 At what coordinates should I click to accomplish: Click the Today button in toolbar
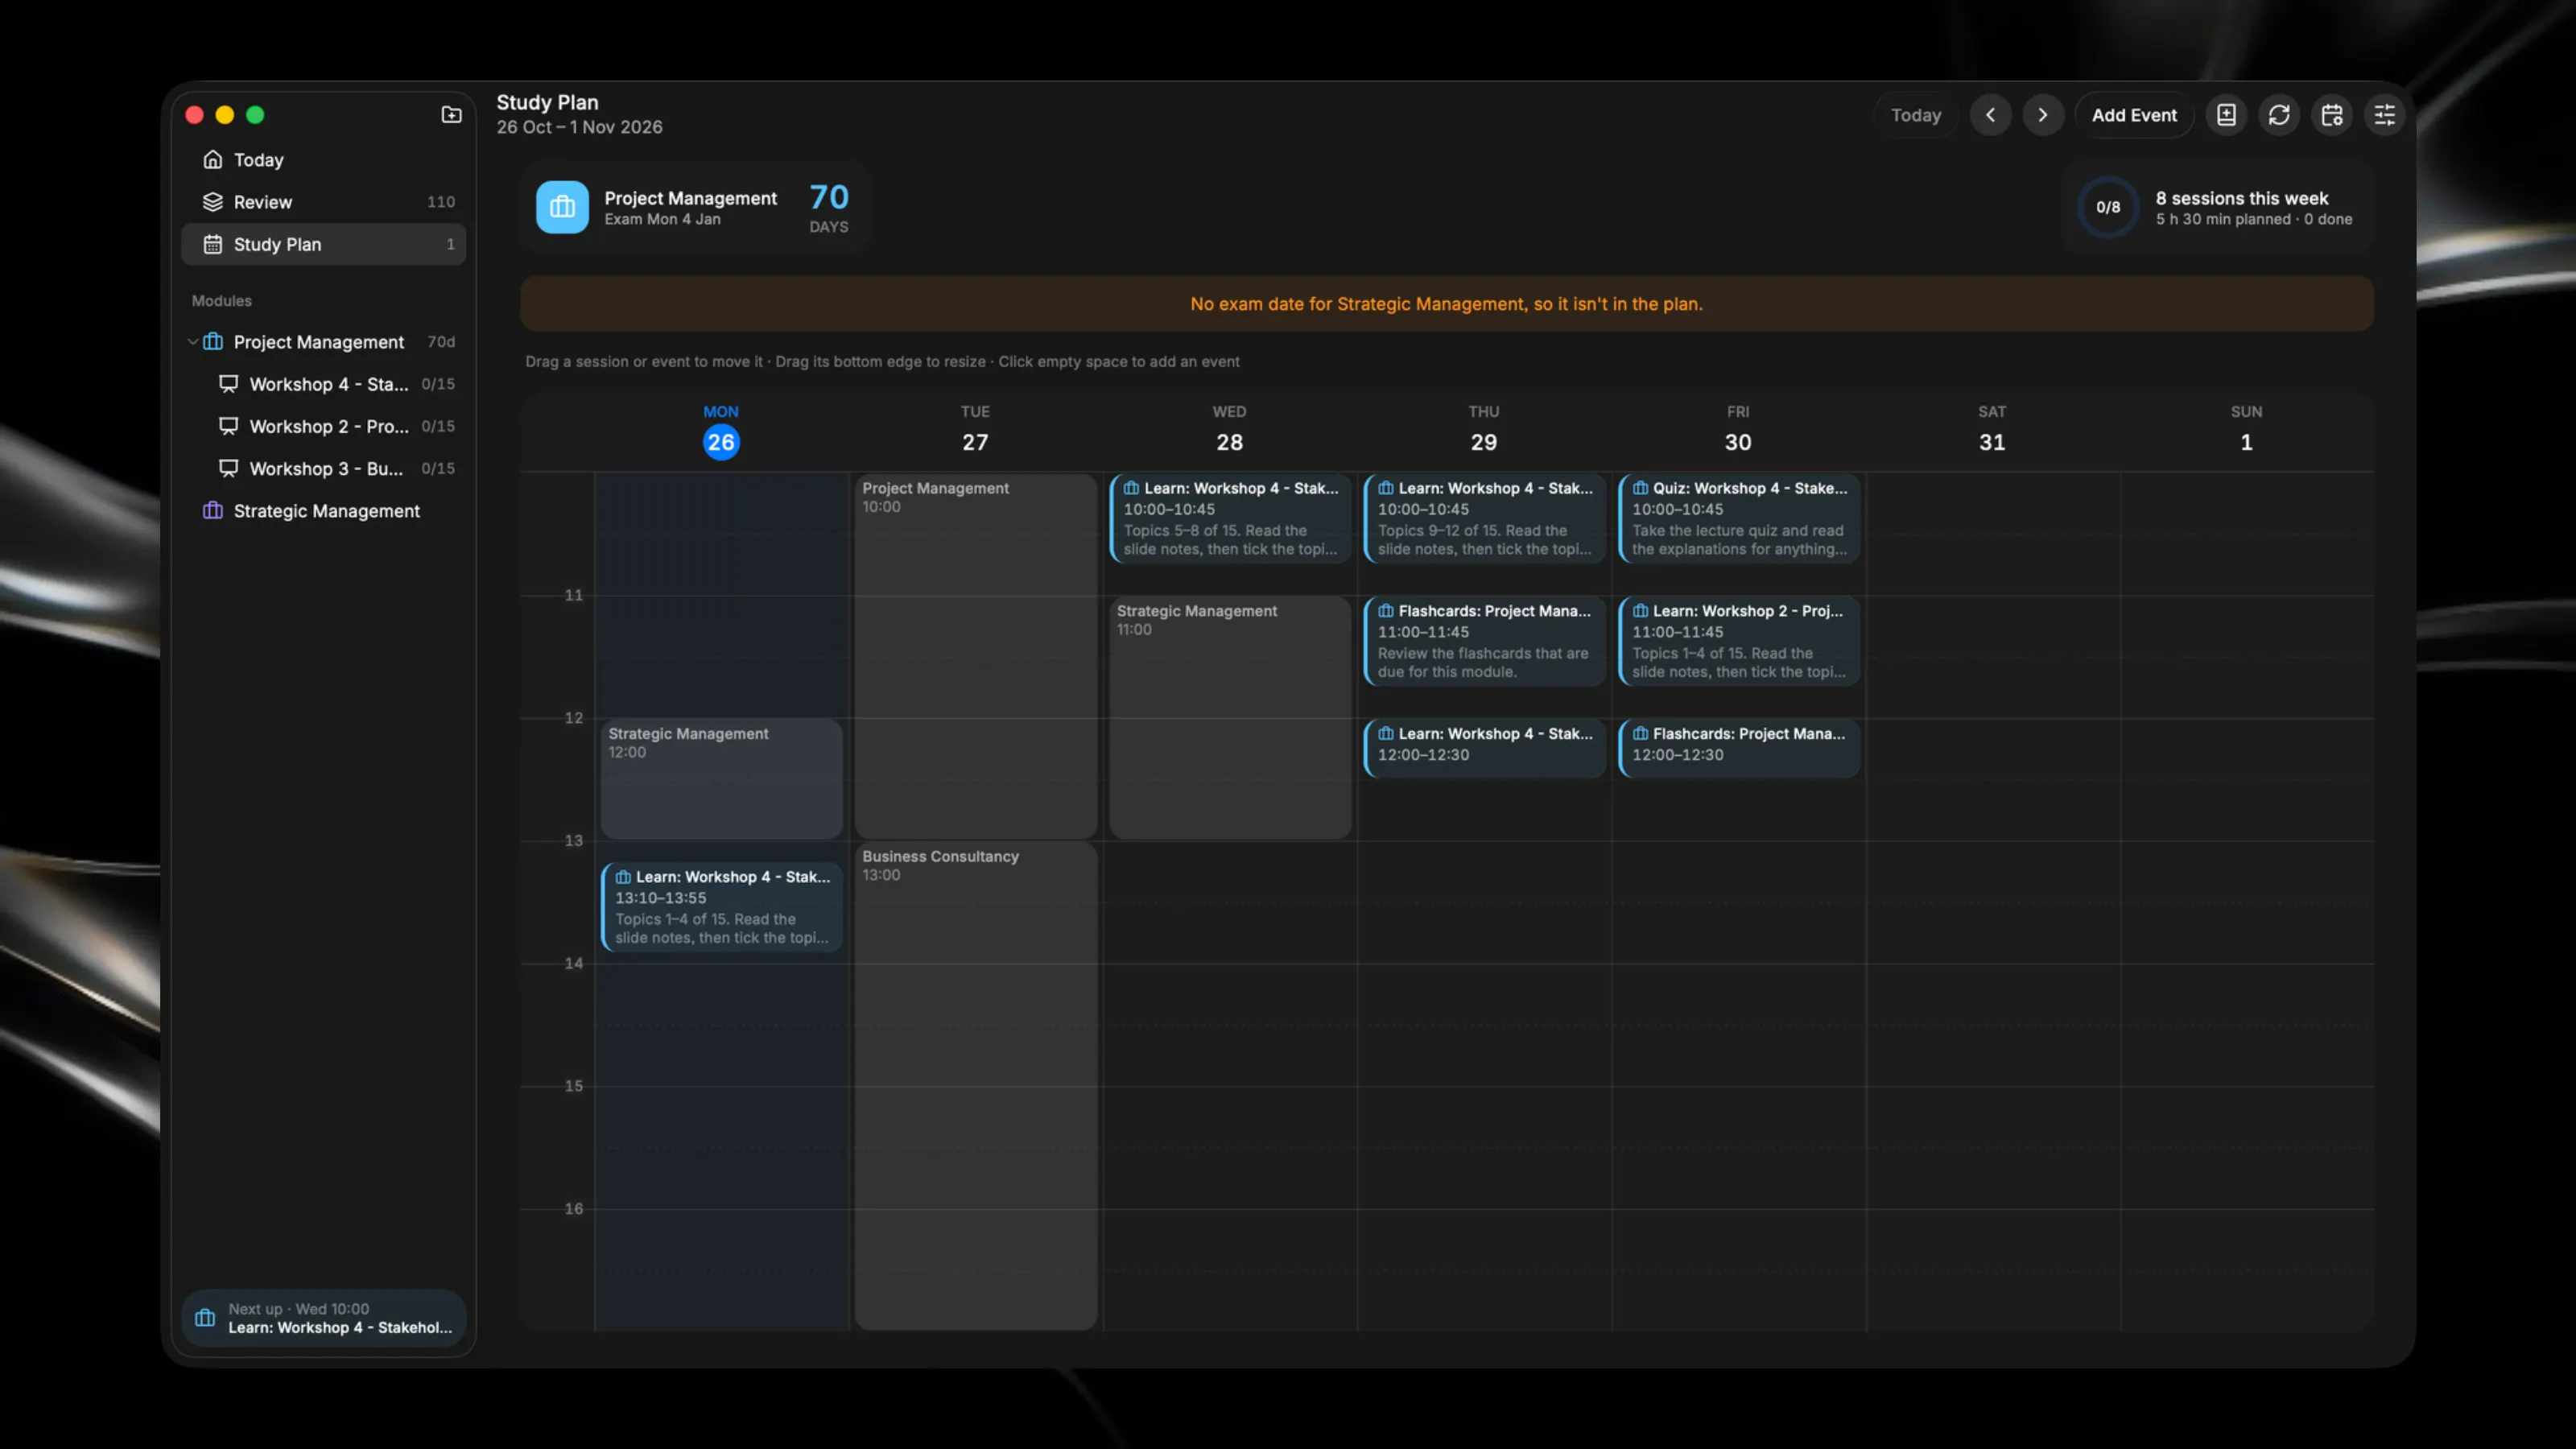pyautogui.click(x=1915, y=115)
